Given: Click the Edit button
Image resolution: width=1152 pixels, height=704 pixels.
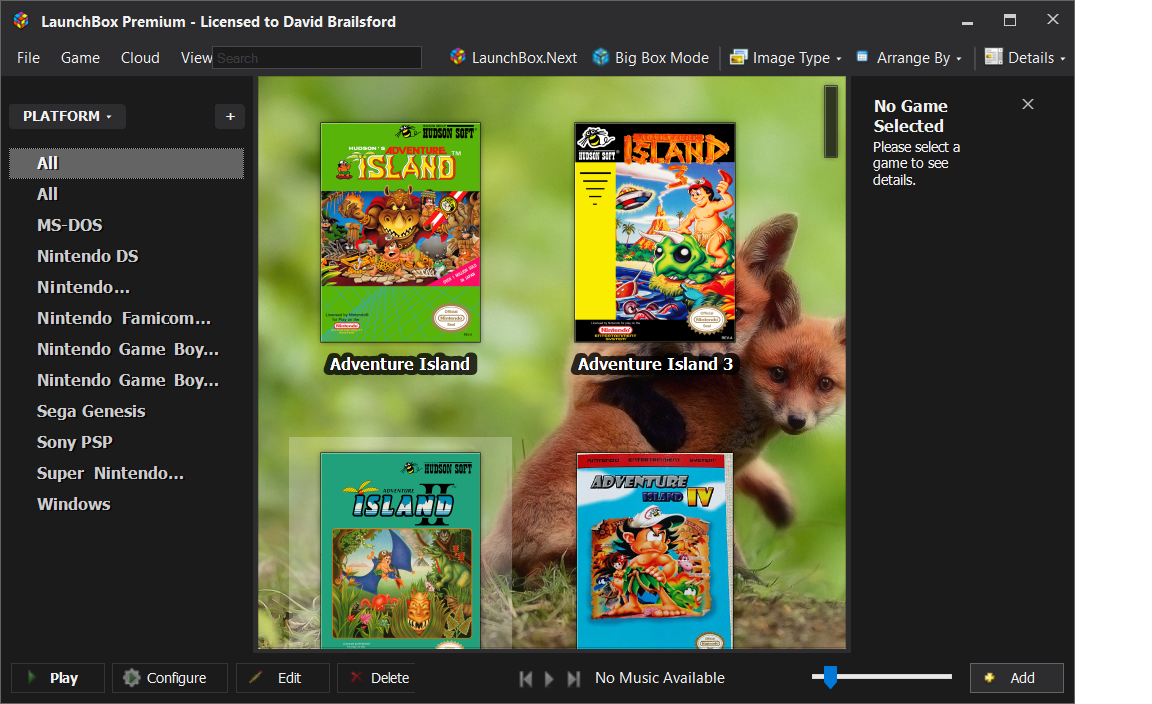Looking at the screenshot, I should [283, 678].
